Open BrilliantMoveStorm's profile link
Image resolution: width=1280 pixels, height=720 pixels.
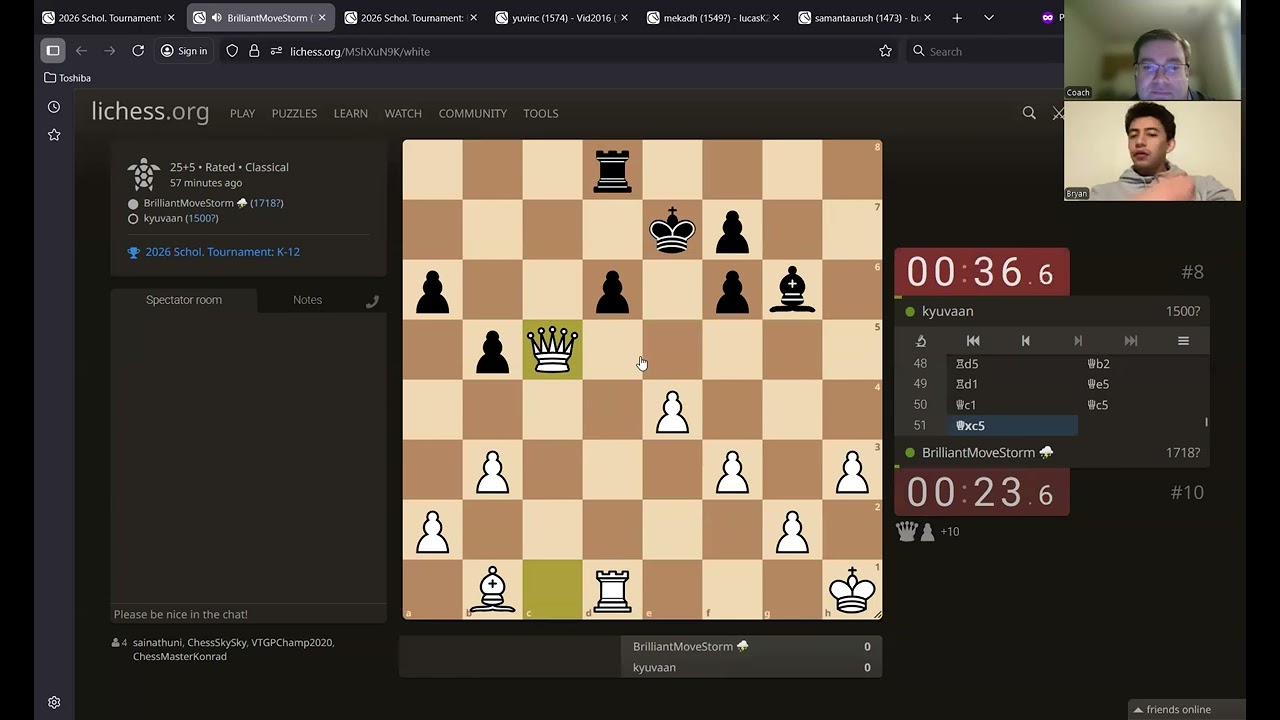pyautogui.click(x=188, y=203)
